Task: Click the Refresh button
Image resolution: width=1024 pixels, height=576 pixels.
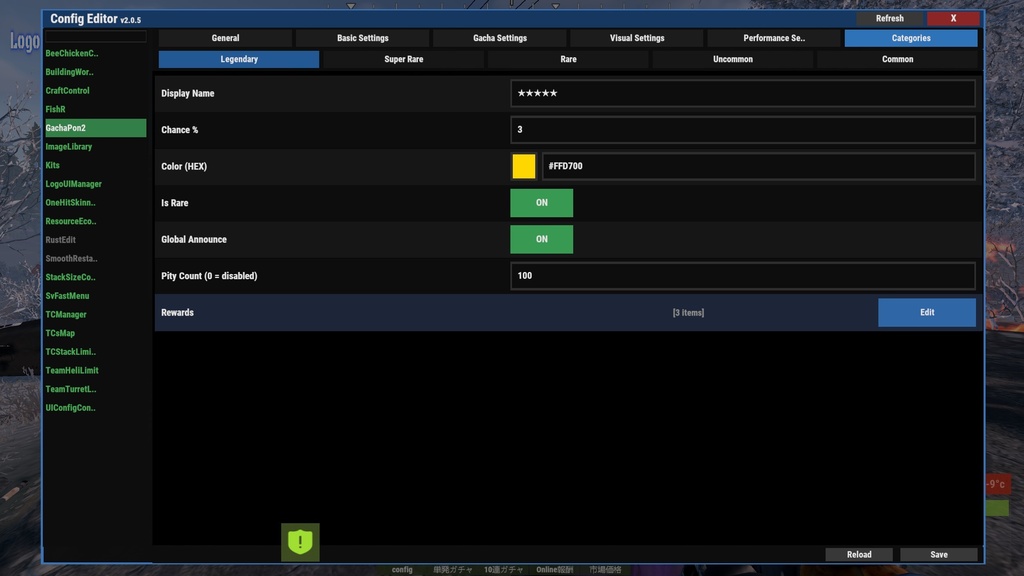Action: click(889, 18)
